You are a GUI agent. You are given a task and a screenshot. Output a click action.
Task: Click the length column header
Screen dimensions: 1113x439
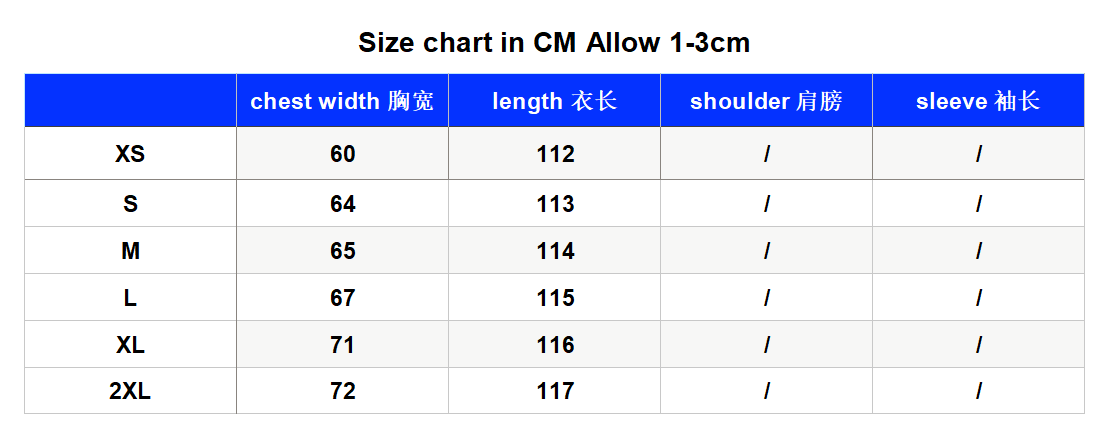[554, 101]
